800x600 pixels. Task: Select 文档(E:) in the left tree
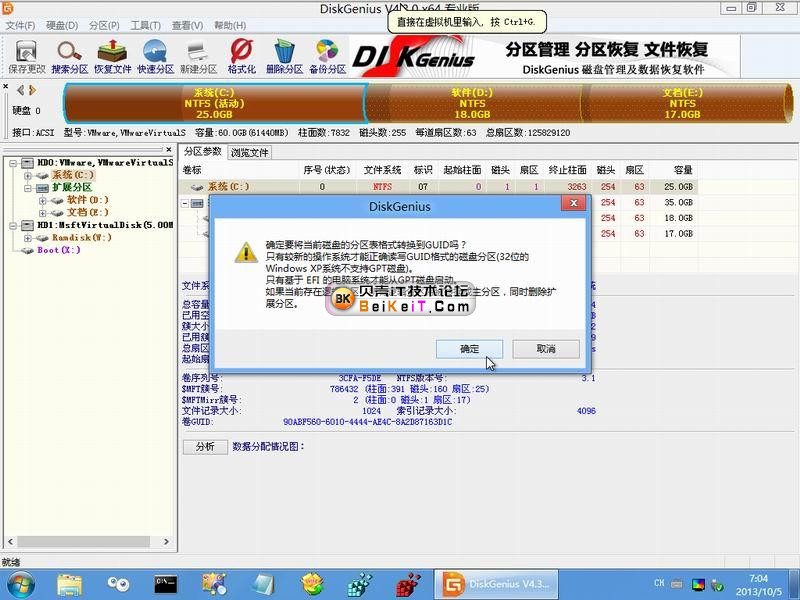point(88,212)
